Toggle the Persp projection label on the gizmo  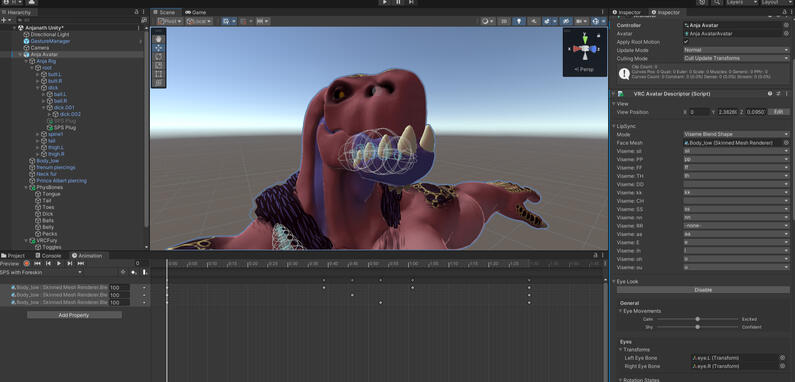click(585, 70)
